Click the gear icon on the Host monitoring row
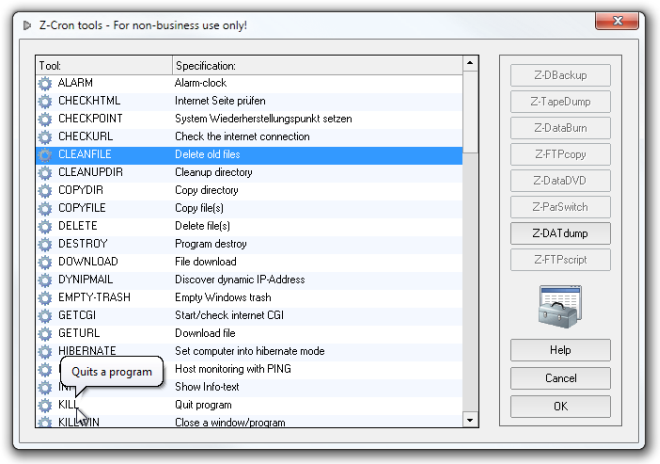The image size is (660, 464). pos(45,370)
